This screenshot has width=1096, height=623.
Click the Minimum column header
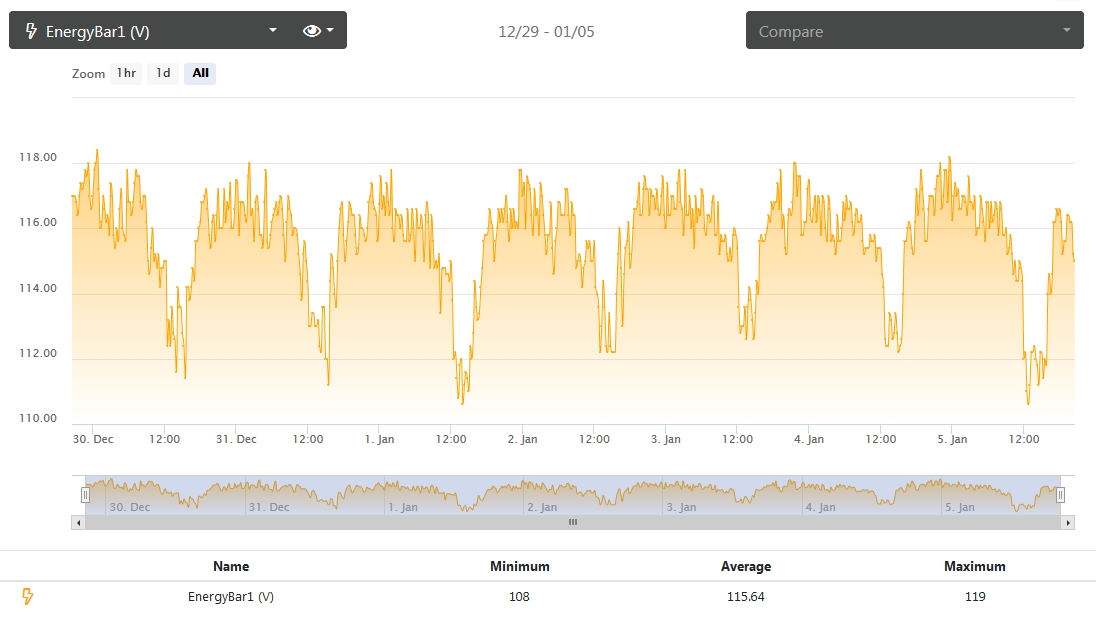point(519,566)
